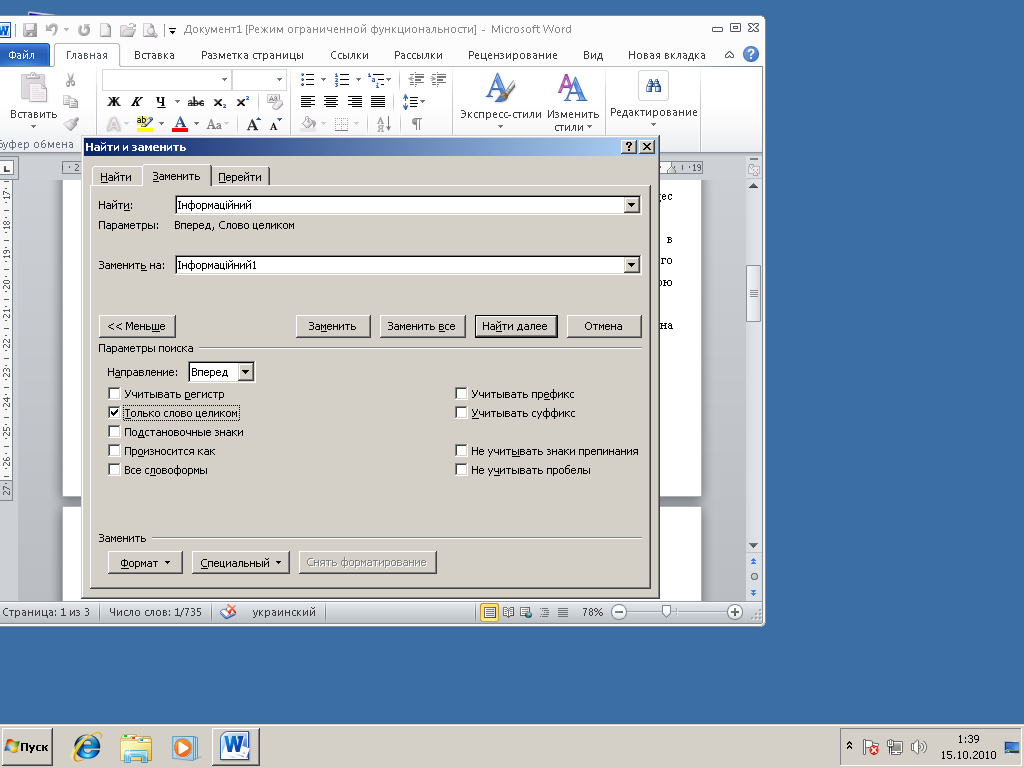The height and width of the screenshot is (768, 1024).
Task: Open Специальный dropdown button
Action: (x=240, y=562)
